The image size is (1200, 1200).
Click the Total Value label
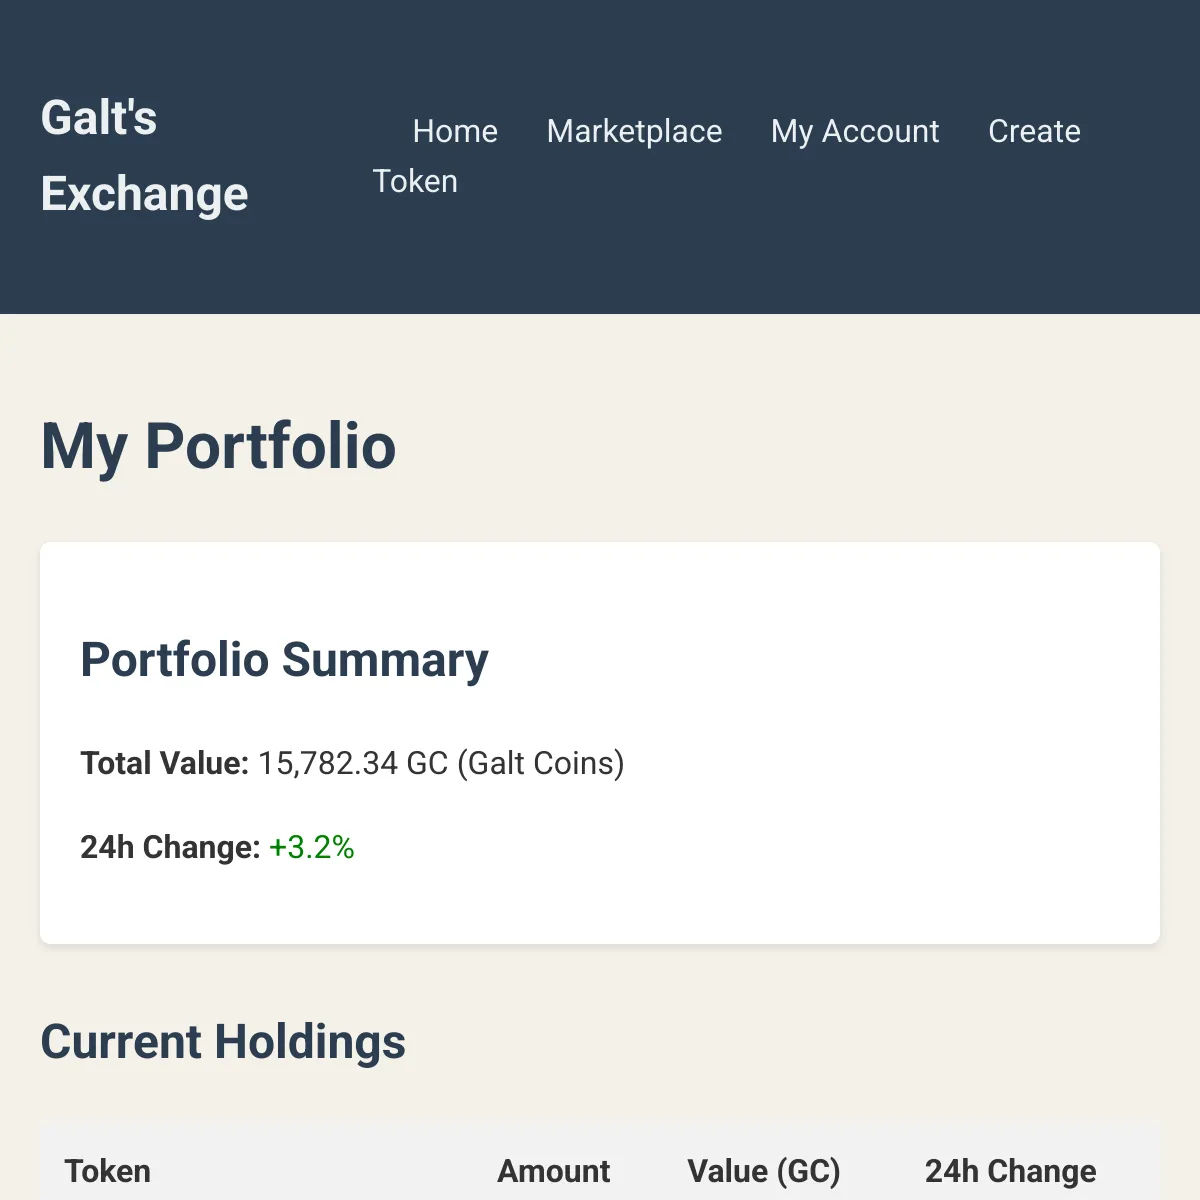163,763
